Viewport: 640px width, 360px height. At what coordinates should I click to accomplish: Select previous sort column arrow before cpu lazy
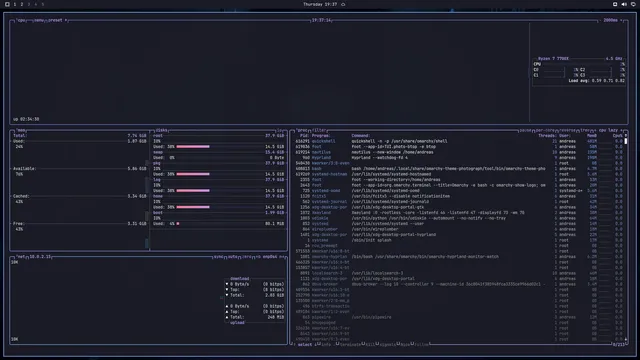pyautogui.click(x=595, y=130)
